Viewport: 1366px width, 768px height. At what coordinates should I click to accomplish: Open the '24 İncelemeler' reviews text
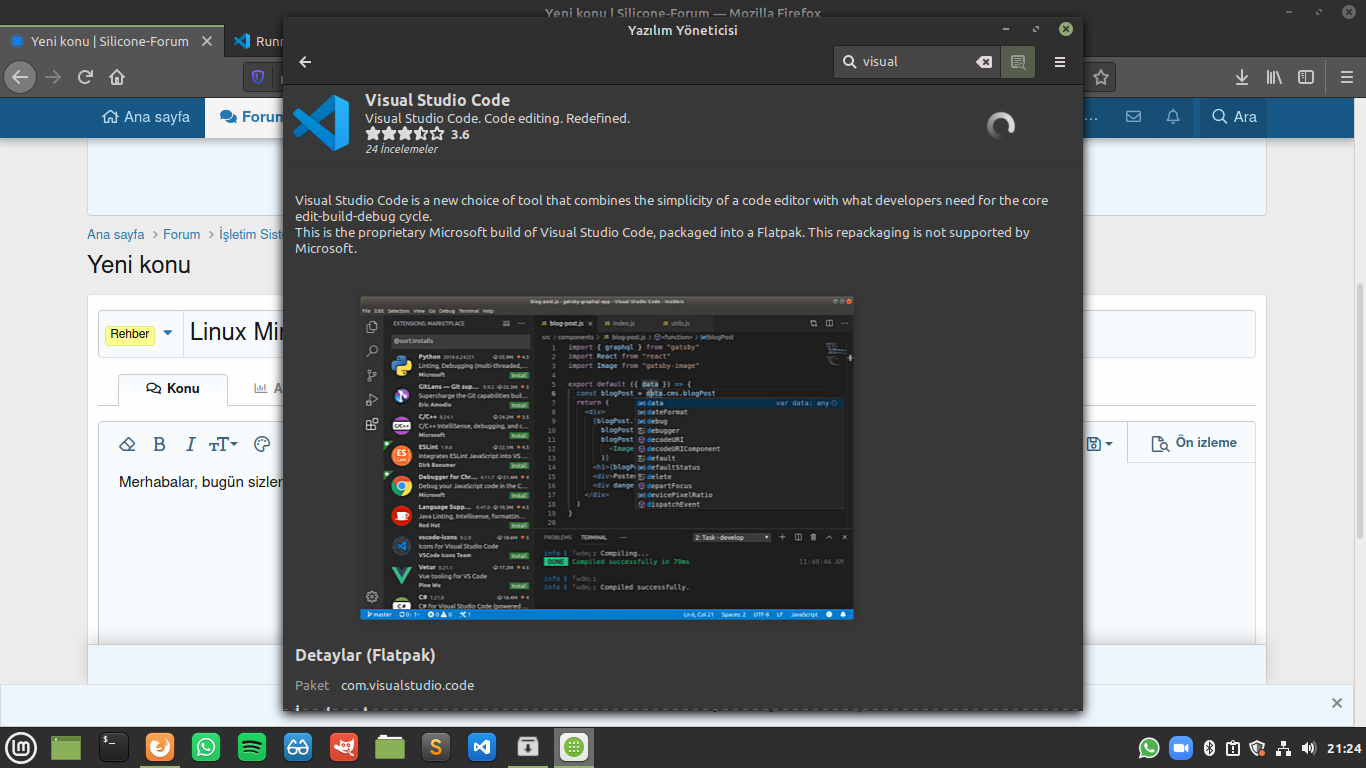402,149
